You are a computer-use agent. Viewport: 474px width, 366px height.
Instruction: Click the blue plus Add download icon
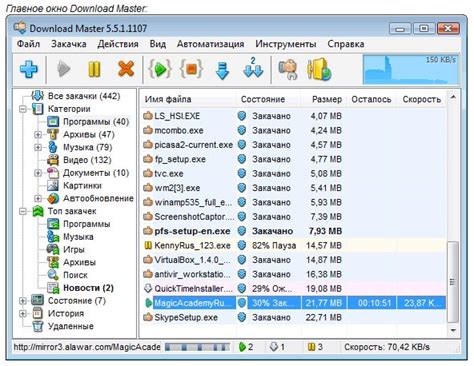(x=29, y=69)
